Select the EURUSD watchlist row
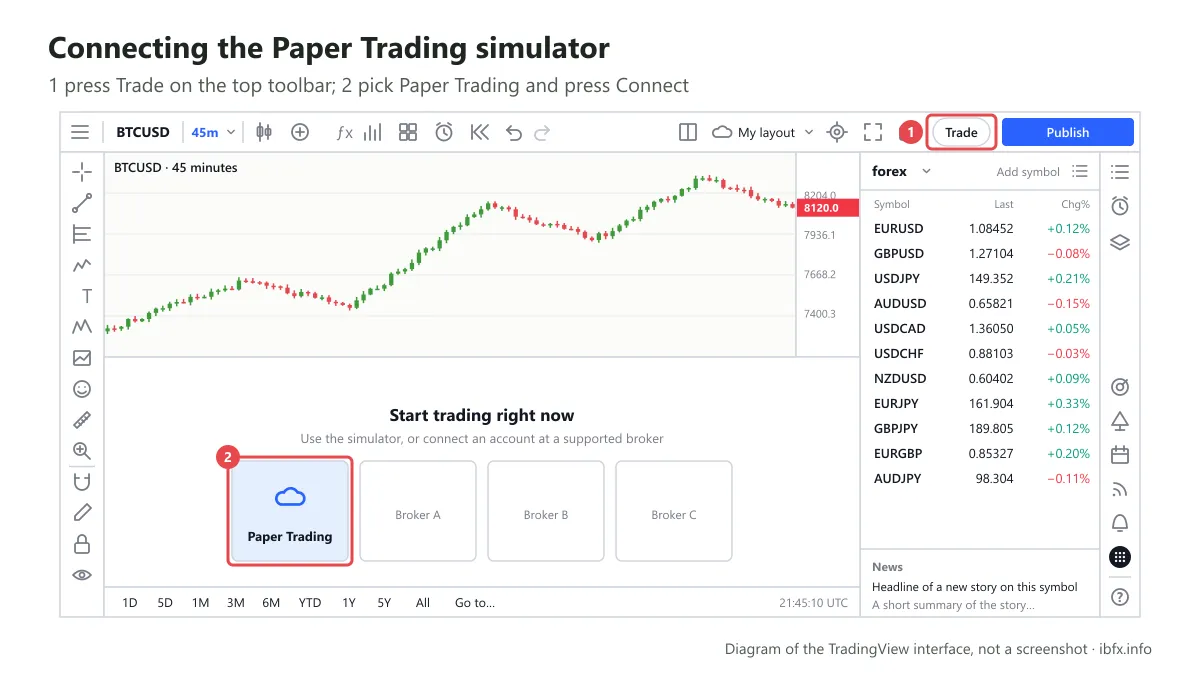The width and height of the screenshot is (1200, 675). pyautogui.click(x=980, y=229)
